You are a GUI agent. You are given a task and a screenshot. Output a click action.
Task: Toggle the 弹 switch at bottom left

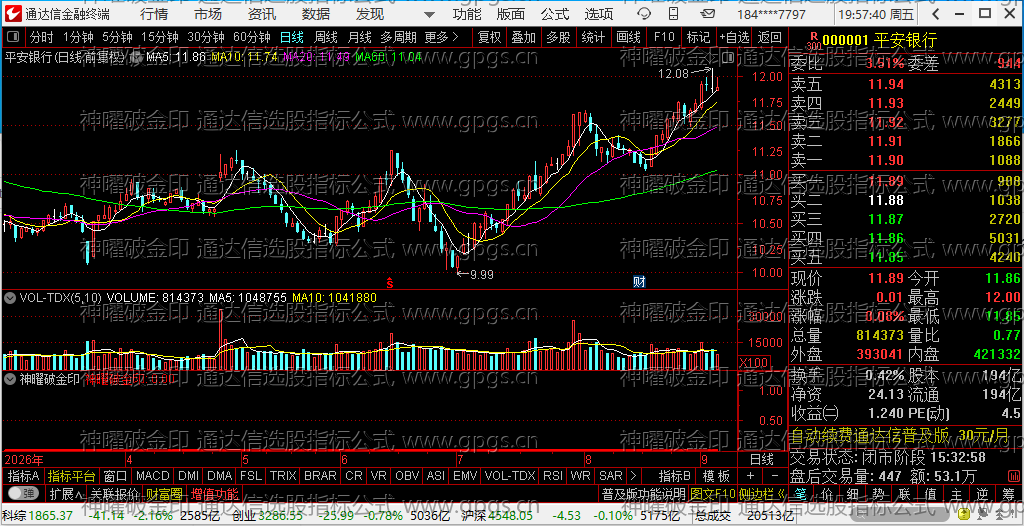pos(24,493)
